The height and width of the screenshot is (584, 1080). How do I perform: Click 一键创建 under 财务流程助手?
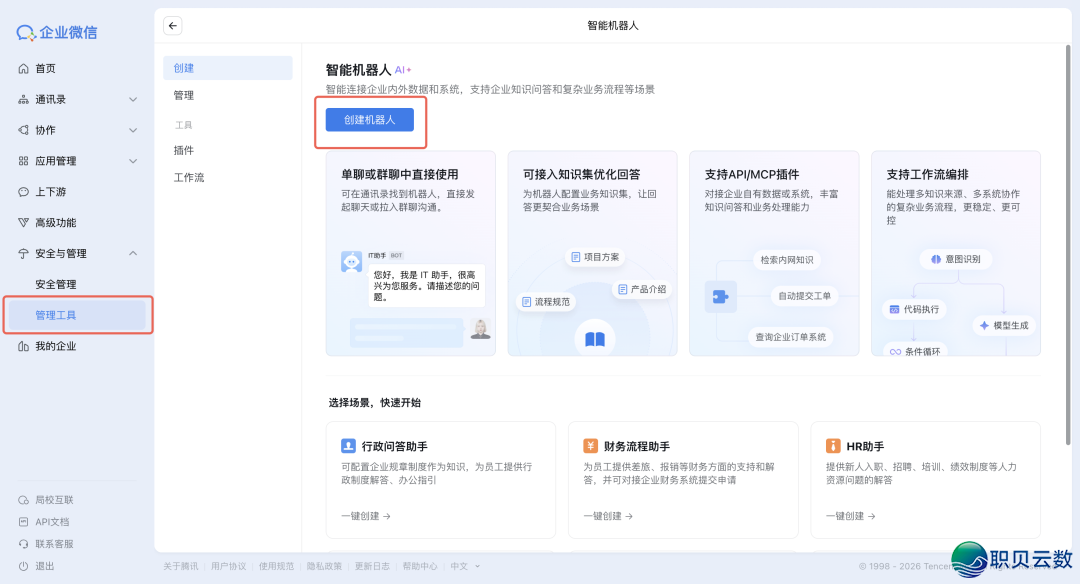click(x=605, y=516)
